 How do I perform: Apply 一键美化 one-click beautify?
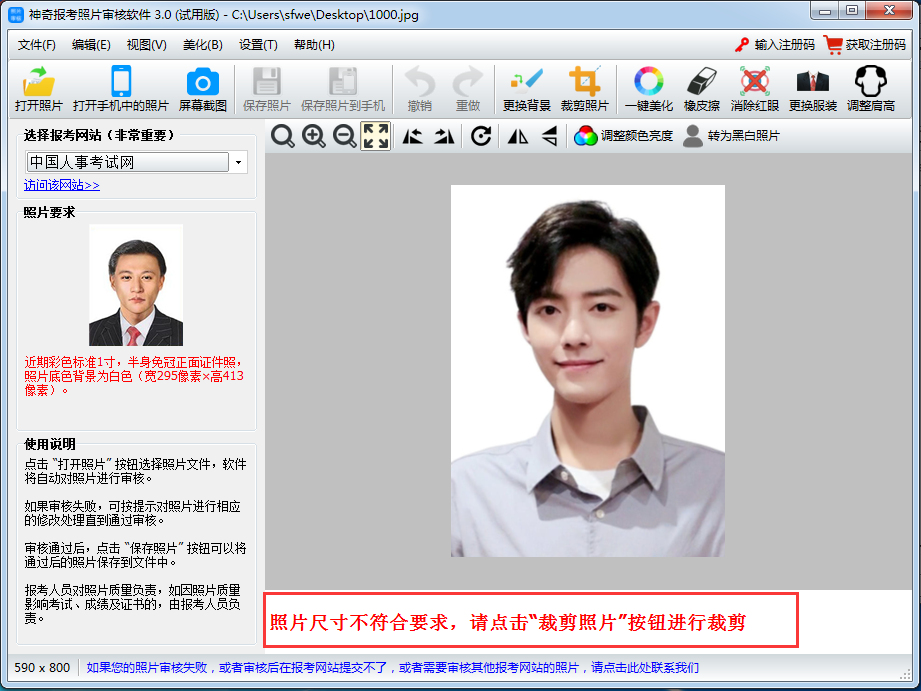[x=648, y=89]
